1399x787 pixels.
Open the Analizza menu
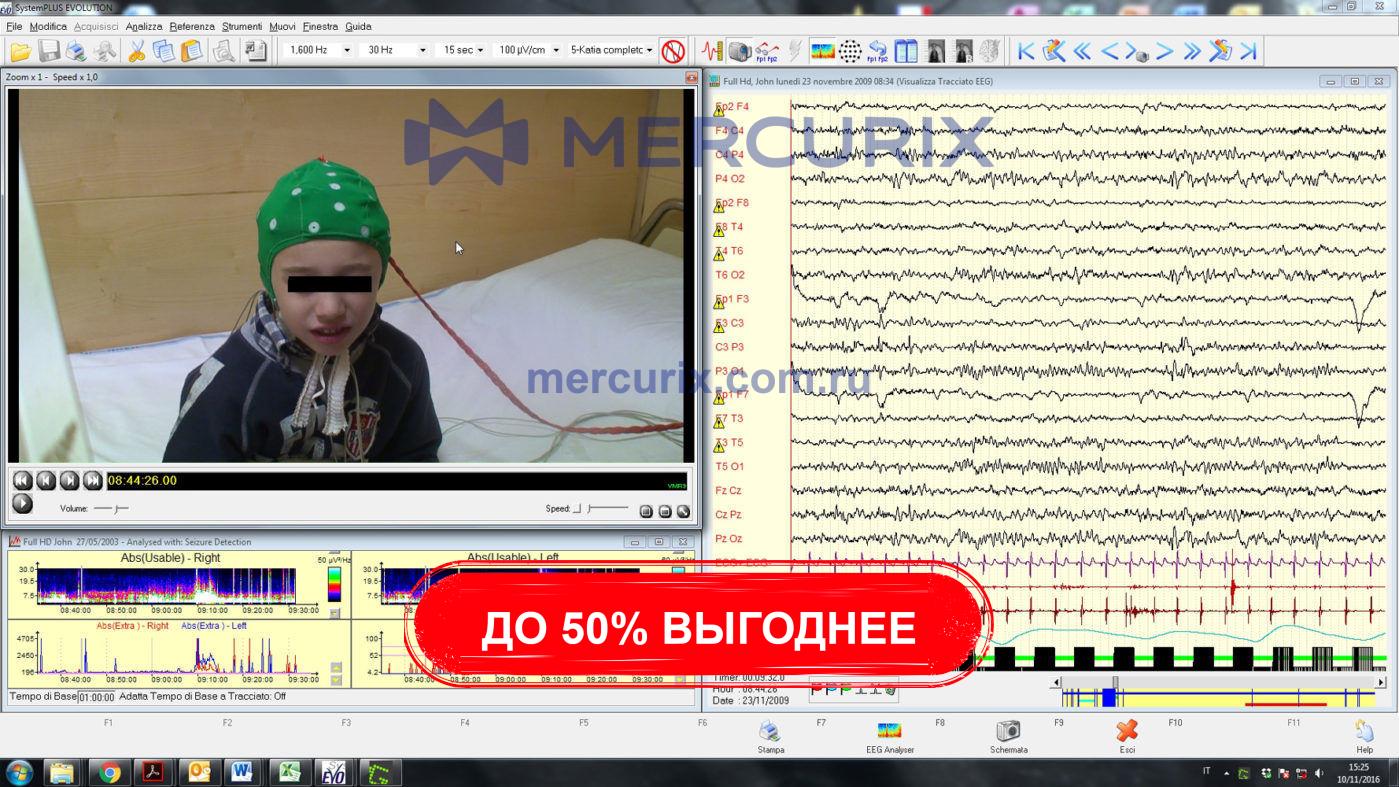(144, 26)
